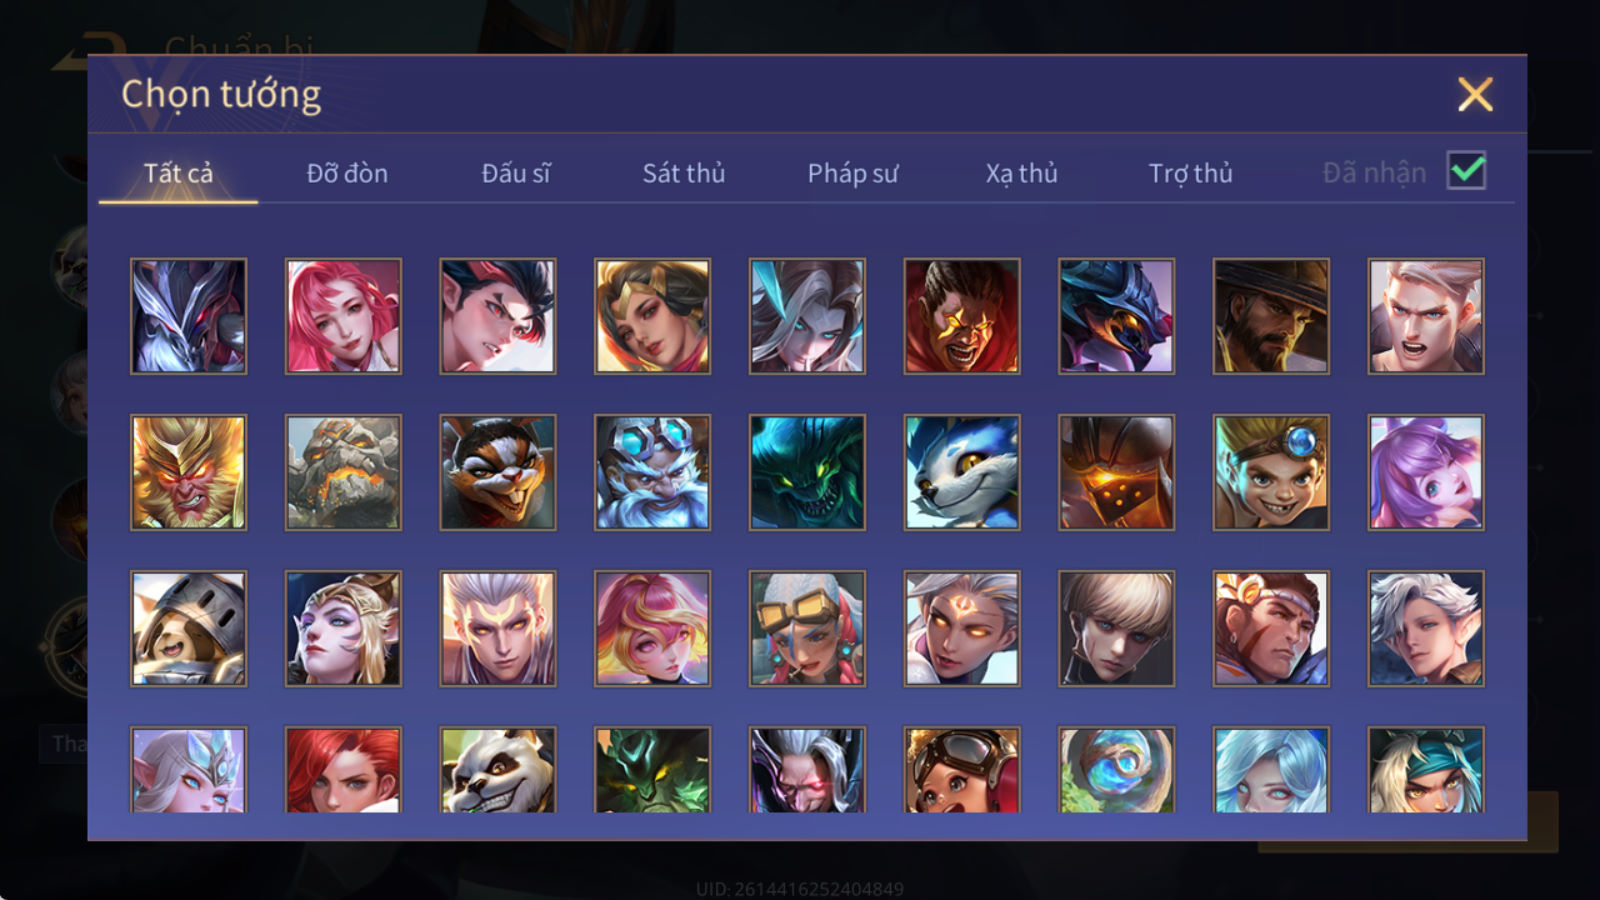Pick the rock golem hero with lava cracks
The image size is (1600, 900).
click(343, 472)
